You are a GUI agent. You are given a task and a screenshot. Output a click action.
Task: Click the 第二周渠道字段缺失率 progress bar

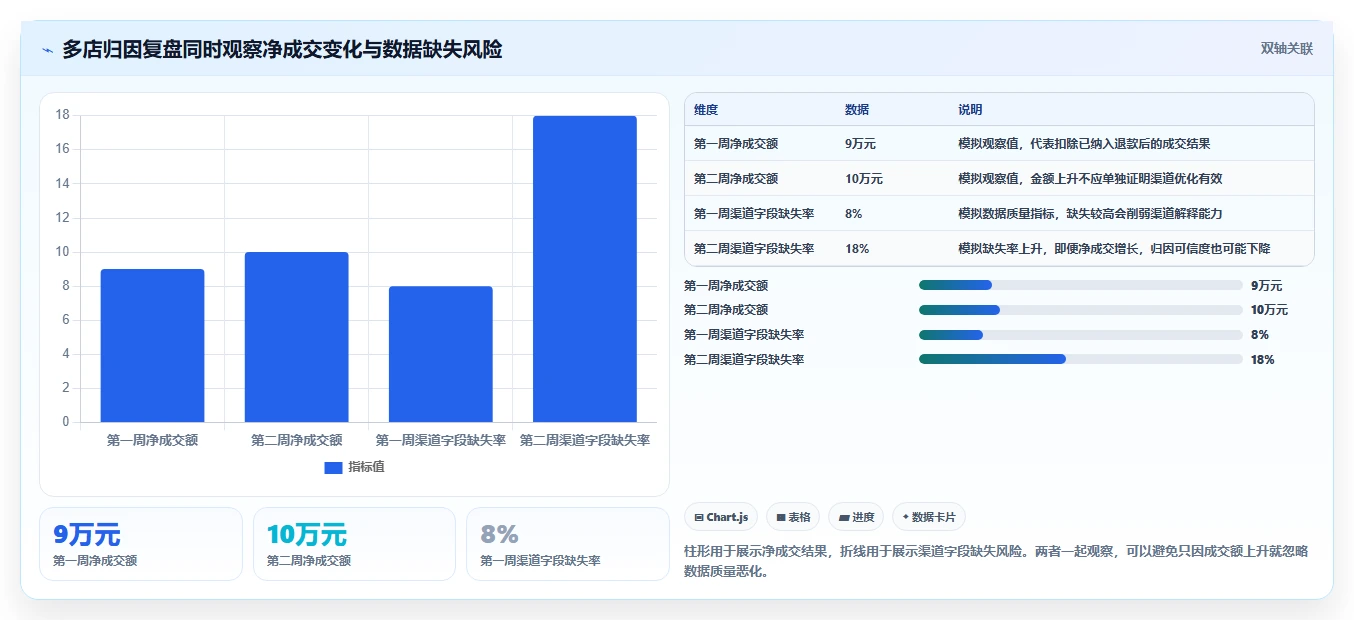(1080, 359)
